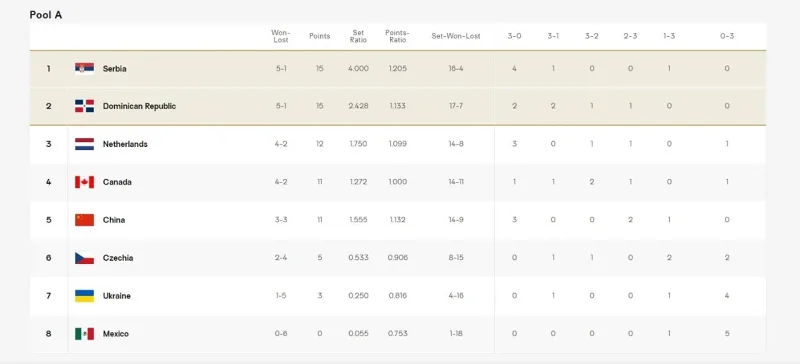The width and height of the screenshot is (800, 364).
Task: Select the 3-0 column header
Action: point(514,36)
